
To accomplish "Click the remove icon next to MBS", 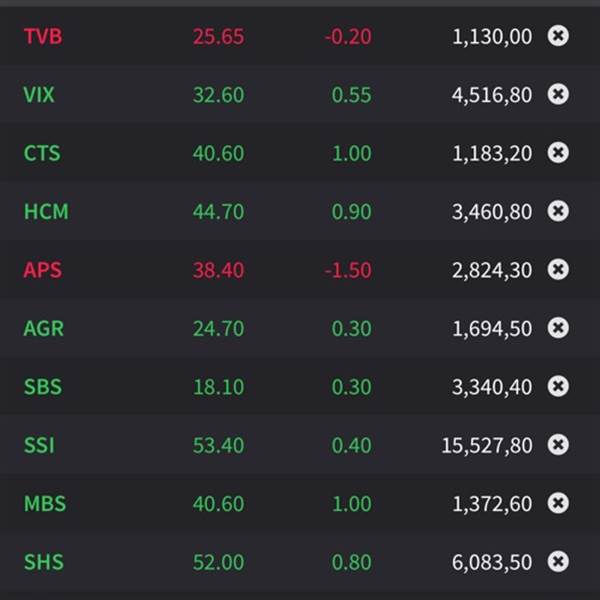I will pyautogui.click(x=558, y=503).
